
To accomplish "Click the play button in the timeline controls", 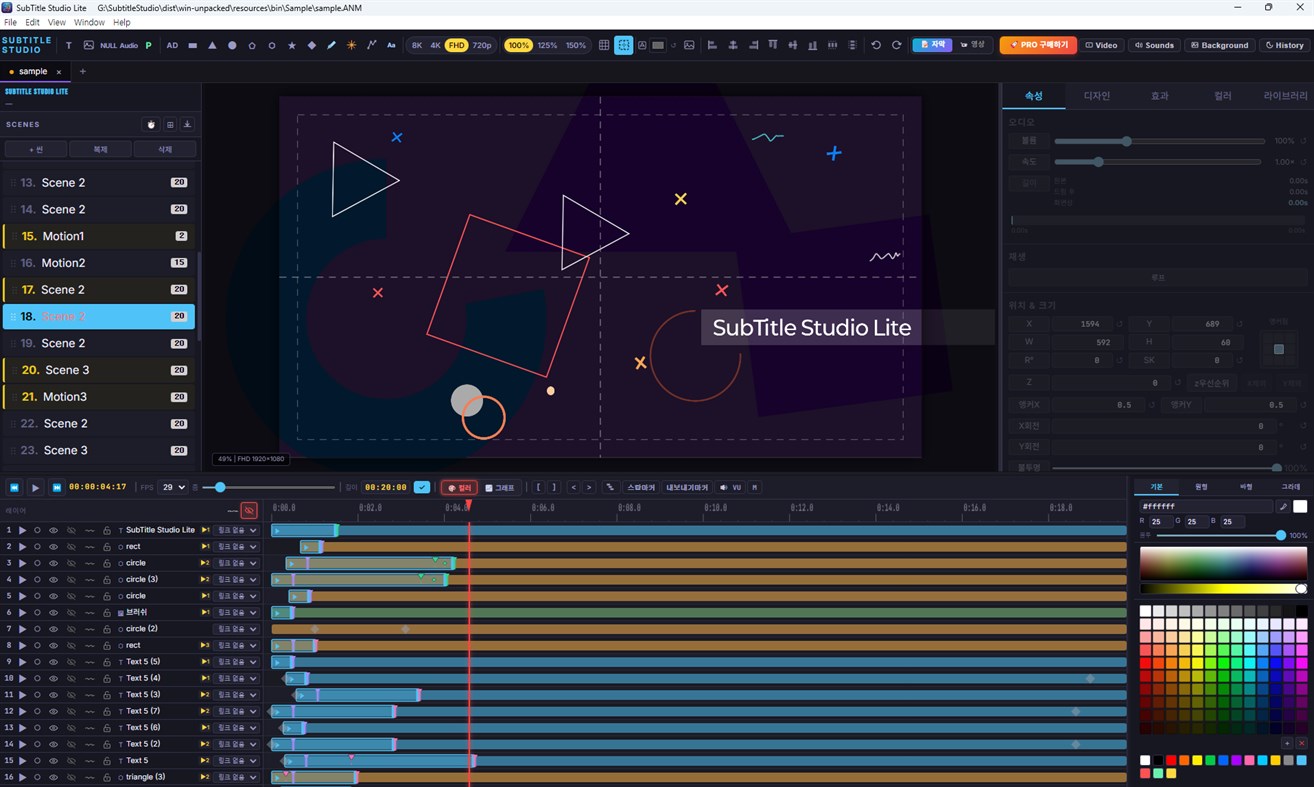I will coord(35,487).
